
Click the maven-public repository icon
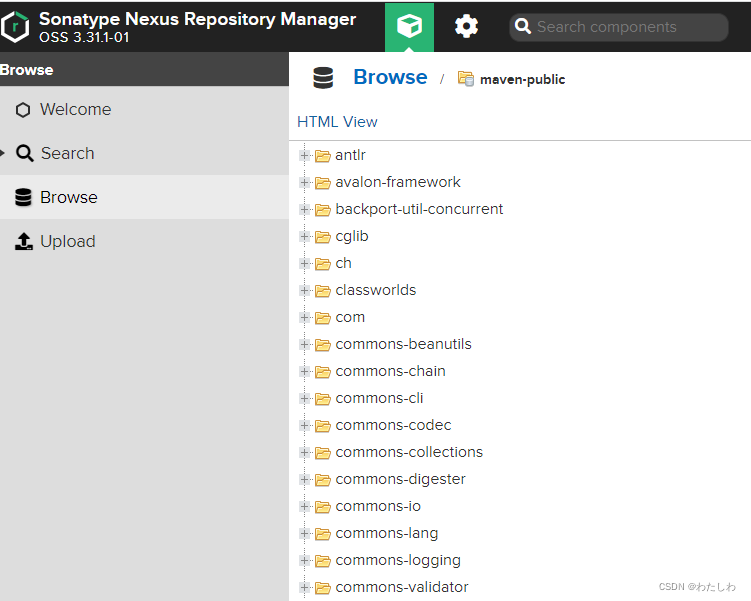point(466,78)
